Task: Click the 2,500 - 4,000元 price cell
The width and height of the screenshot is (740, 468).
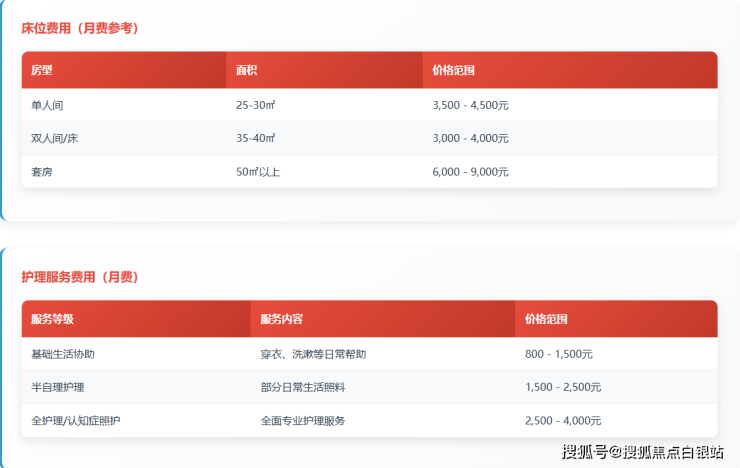Action: 563,421
